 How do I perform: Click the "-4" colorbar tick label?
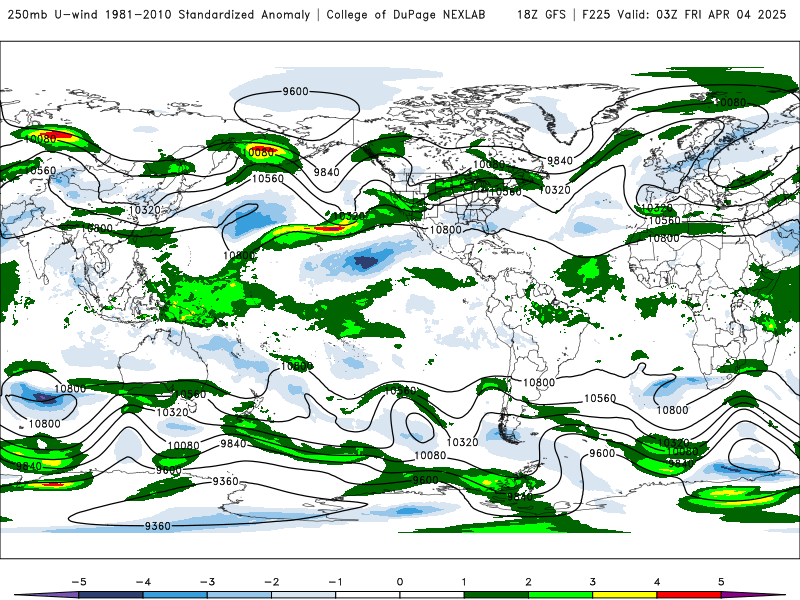(143, 582)
